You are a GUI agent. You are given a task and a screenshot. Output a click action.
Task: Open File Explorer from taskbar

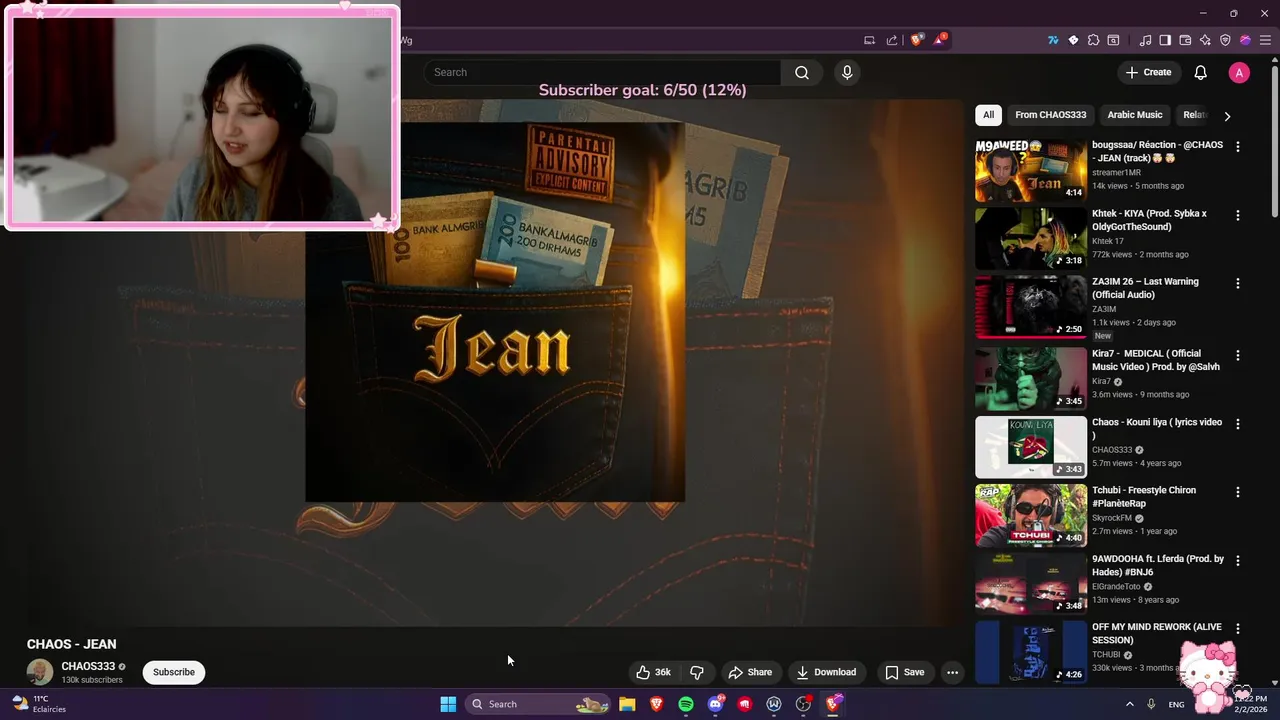click(627, 704)
